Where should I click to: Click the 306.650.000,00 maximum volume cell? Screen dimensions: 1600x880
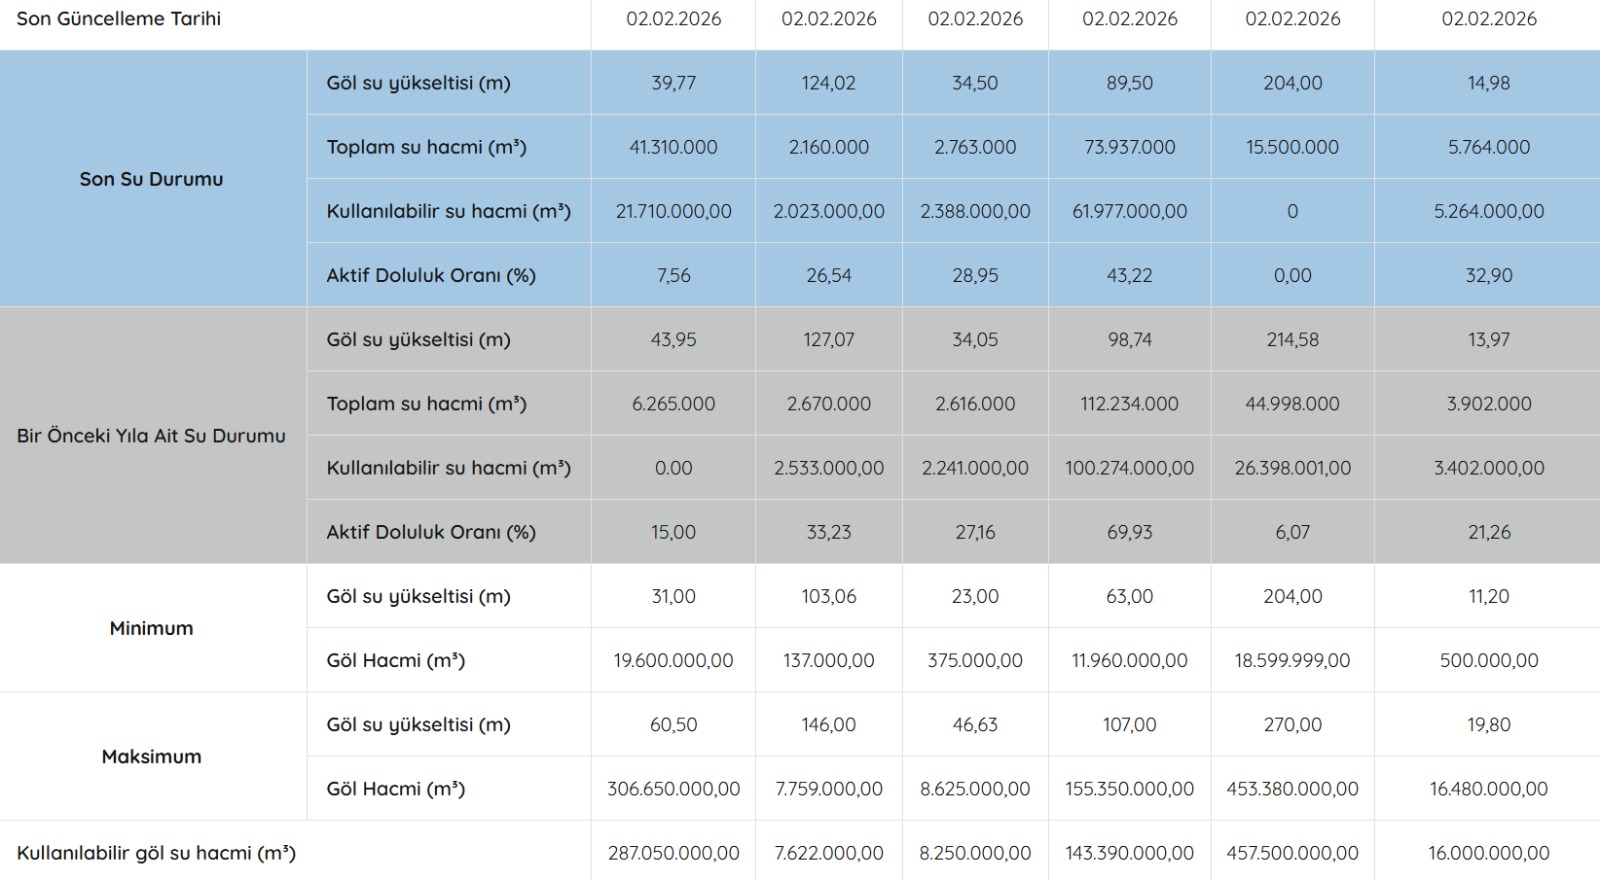[673, 789]
